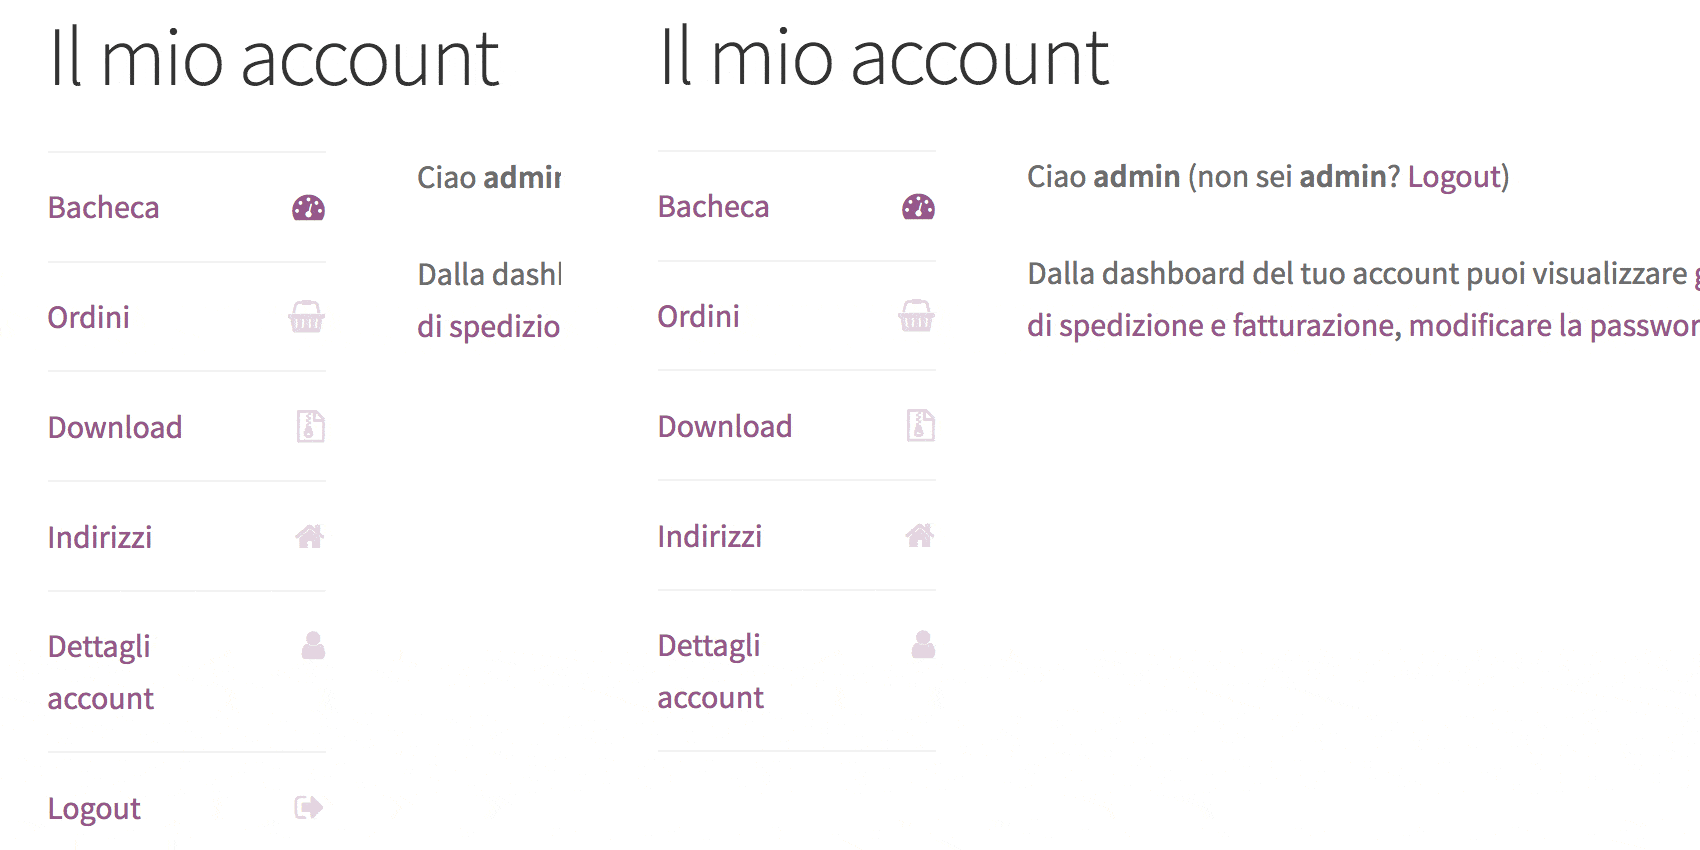This screenshot has height=850, width=1700.
Task: Click the Download file icon in left panel
Action: [310, 426]
